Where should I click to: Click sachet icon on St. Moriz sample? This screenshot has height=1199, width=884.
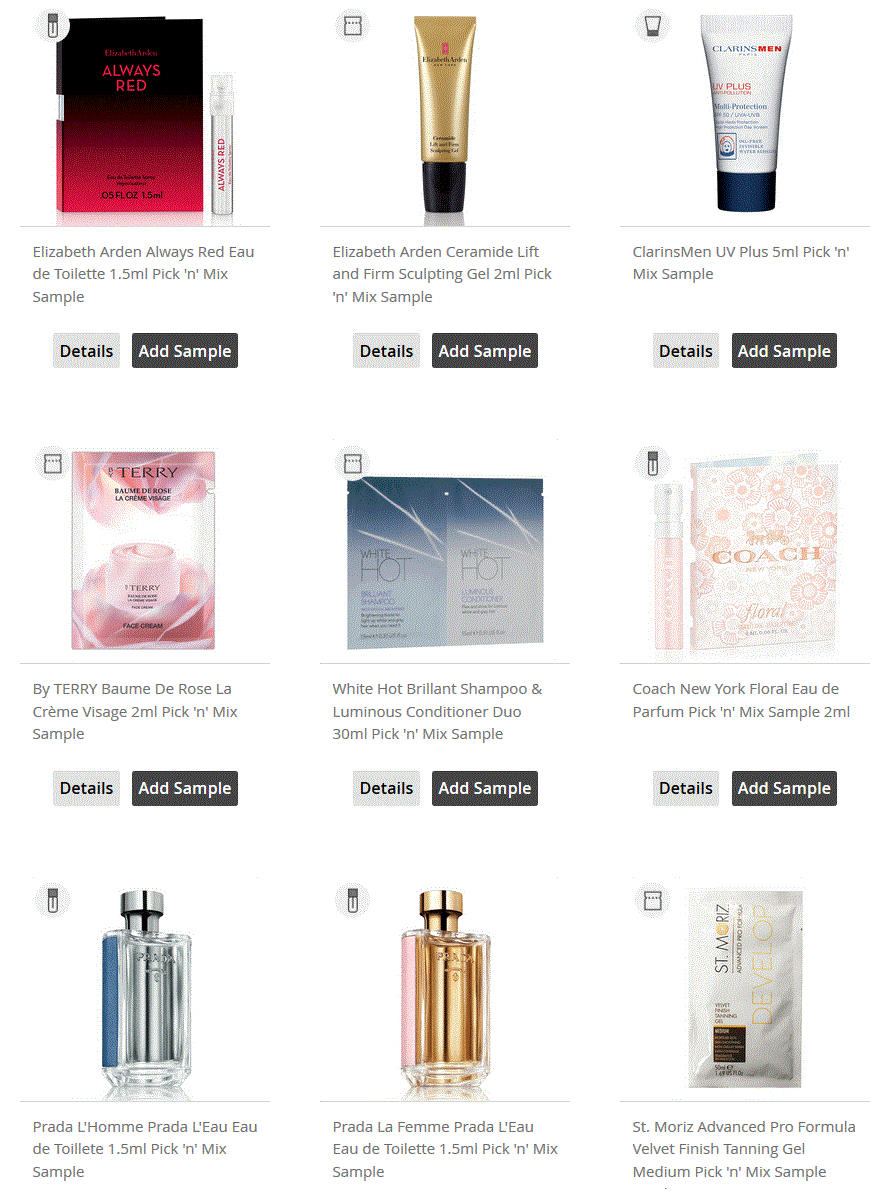(x=652, y=901)
